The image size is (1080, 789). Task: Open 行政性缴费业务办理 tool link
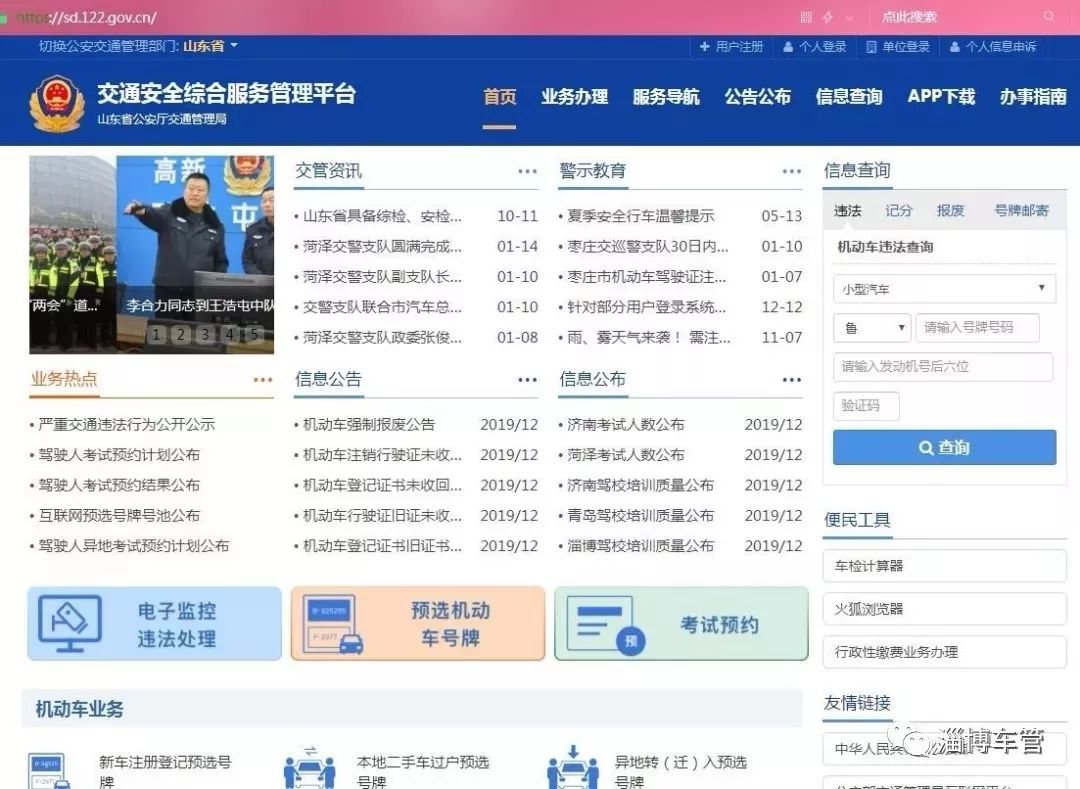click(x=944, y=652)
